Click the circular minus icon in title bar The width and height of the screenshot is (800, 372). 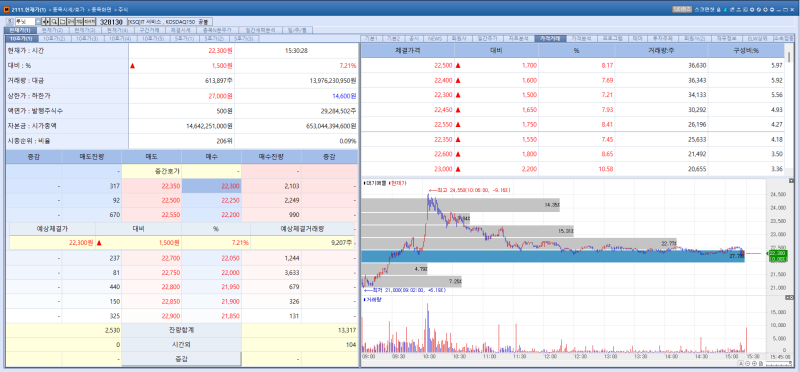click(772, 9)
